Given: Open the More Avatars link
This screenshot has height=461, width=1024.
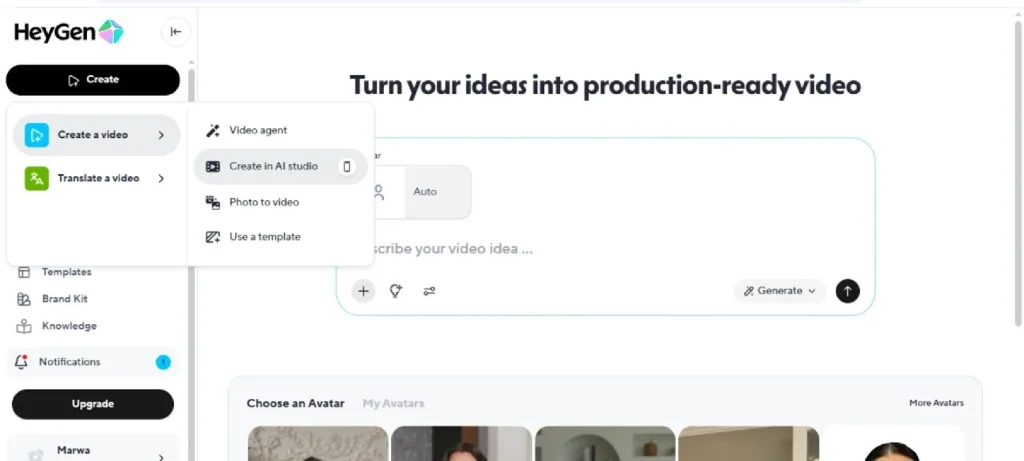Looking at the screenshot, I should [936, 403].
